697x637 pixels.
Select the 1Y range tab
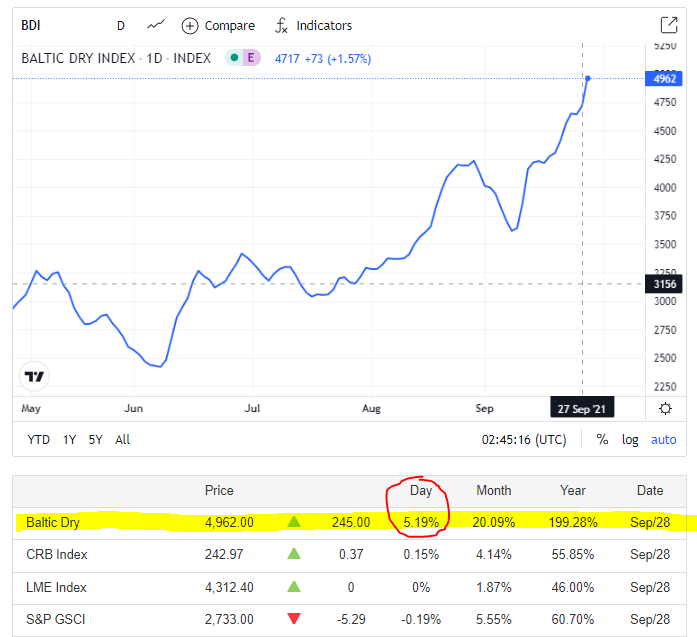[69, 440]
